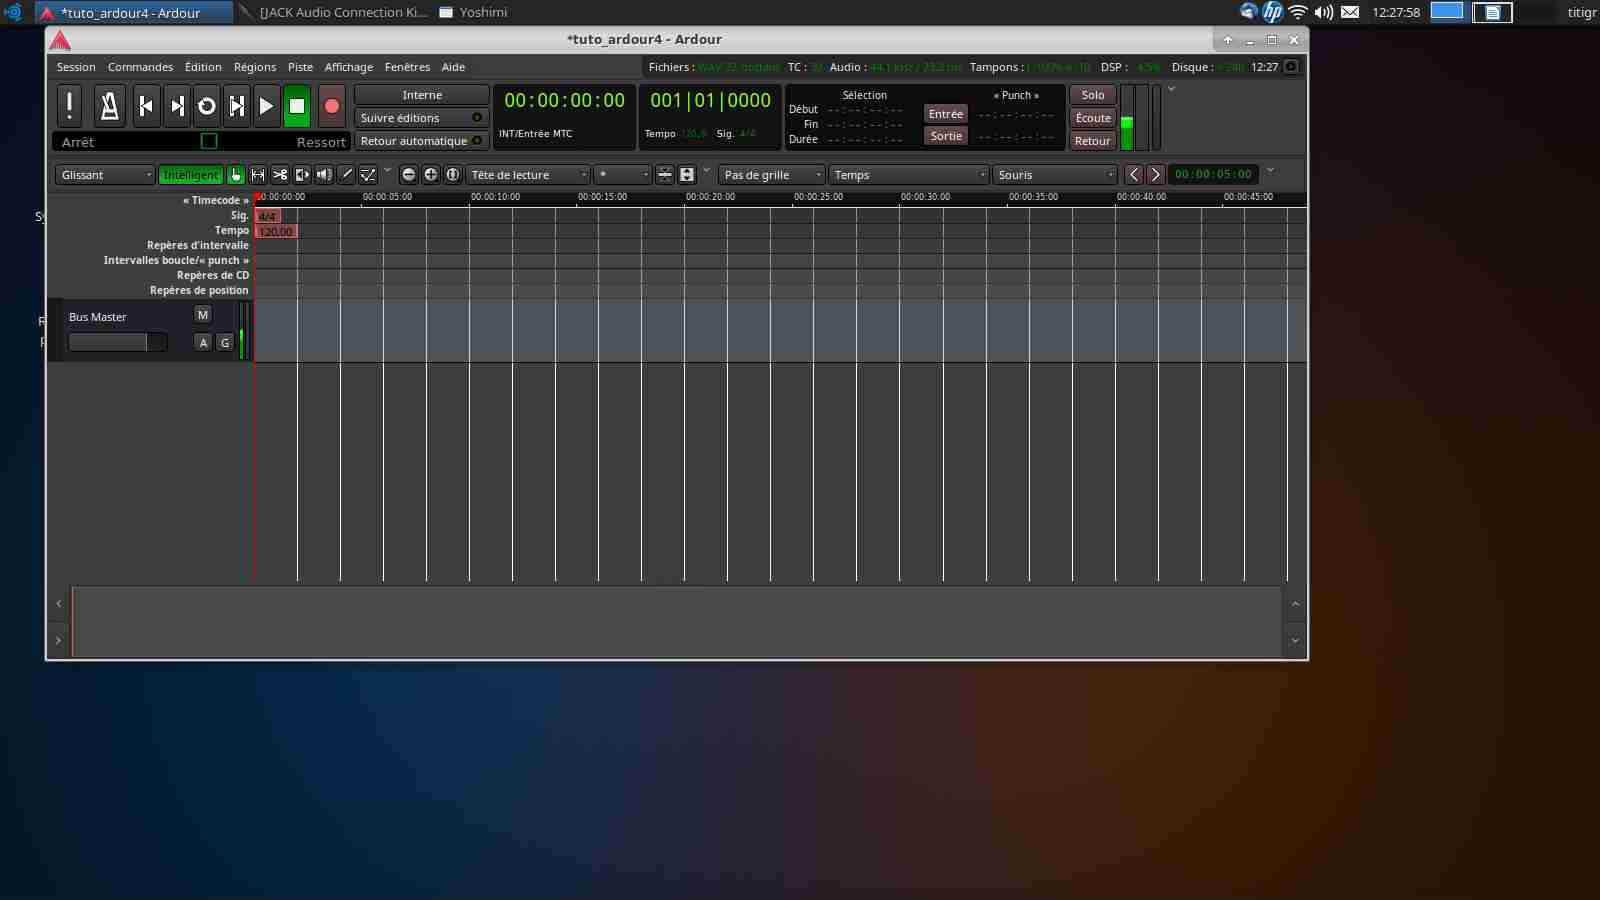Click the Interne sync source button

point(421,95)
